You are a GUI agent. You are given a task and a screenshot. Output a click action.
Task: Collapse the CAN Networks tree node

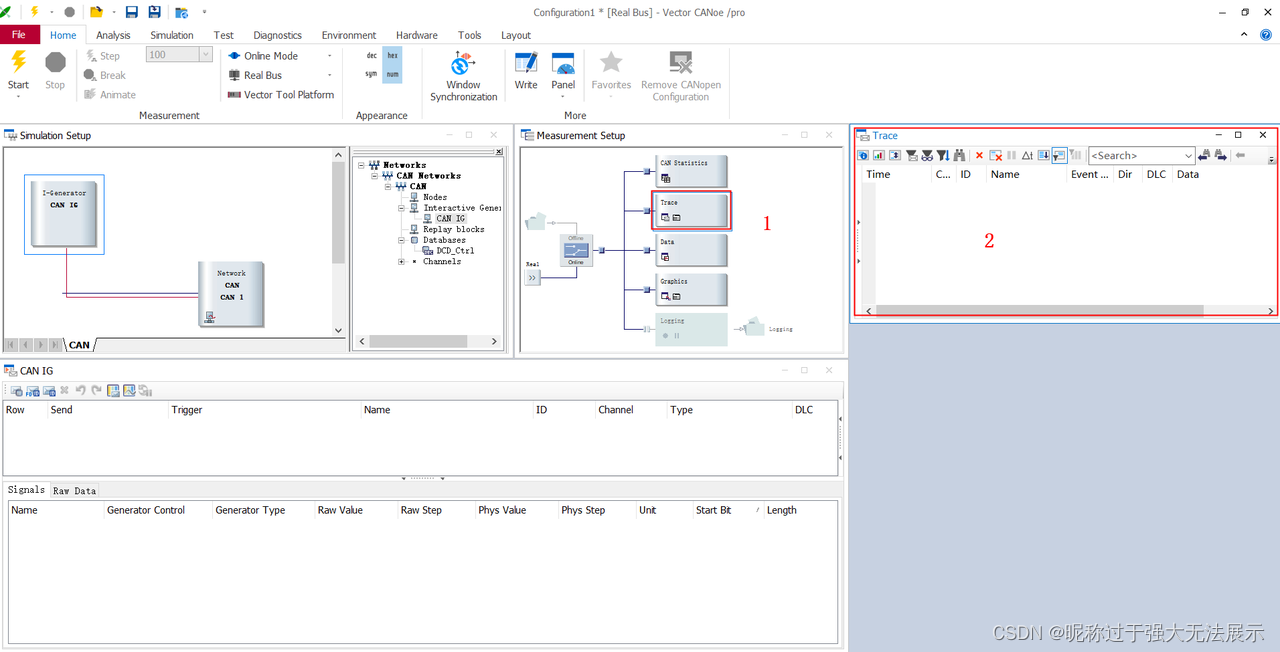(x=374, y=176)
